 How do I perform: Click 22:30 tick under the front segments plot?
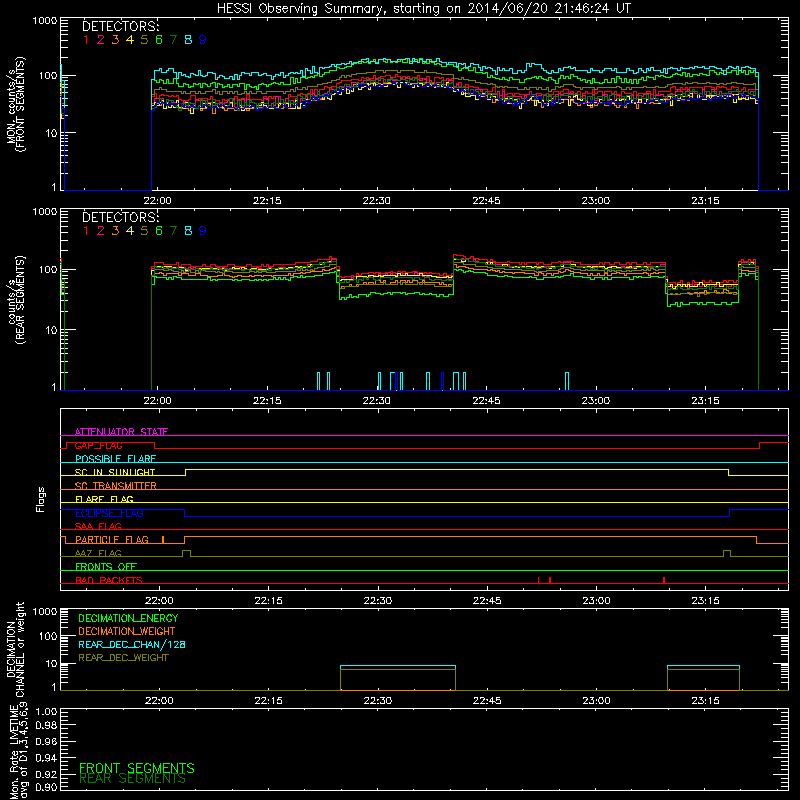[377, 201]
